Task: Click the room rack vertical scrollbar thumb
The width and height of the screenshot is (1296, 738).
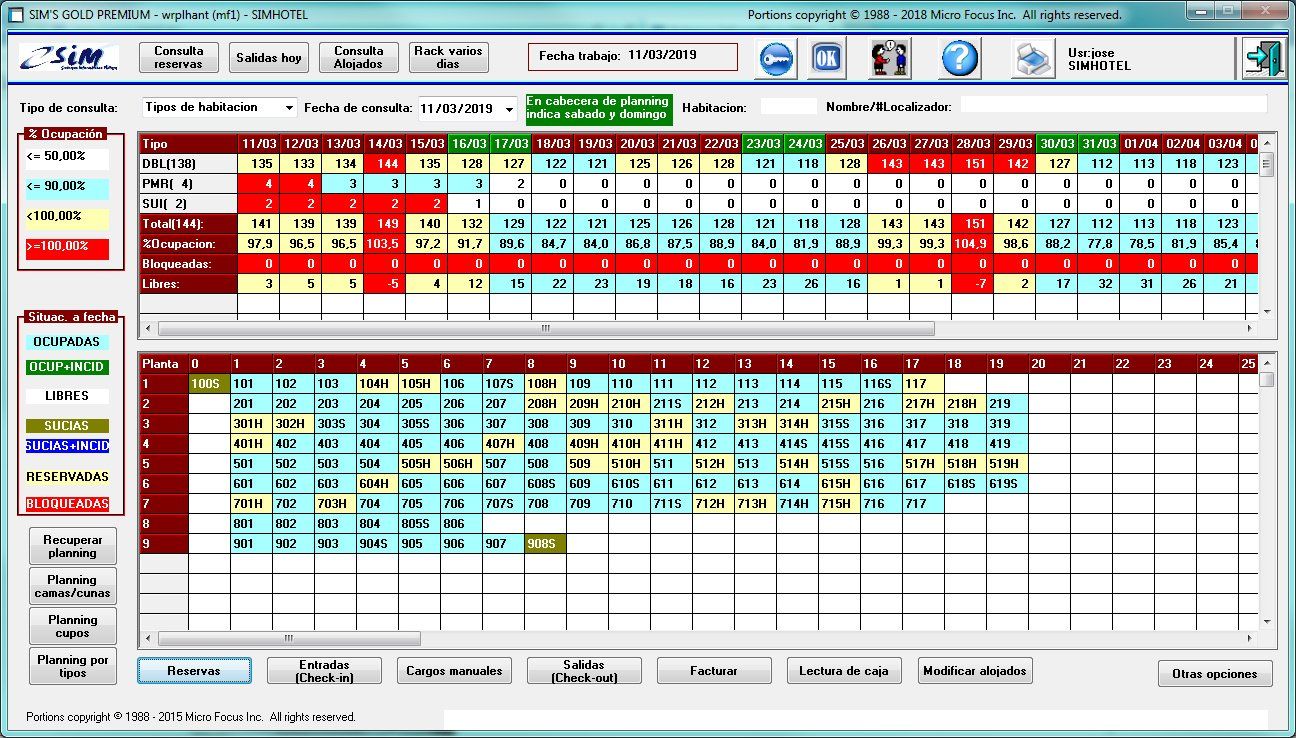Action: pyautogui.click(x=1267, y=380)
